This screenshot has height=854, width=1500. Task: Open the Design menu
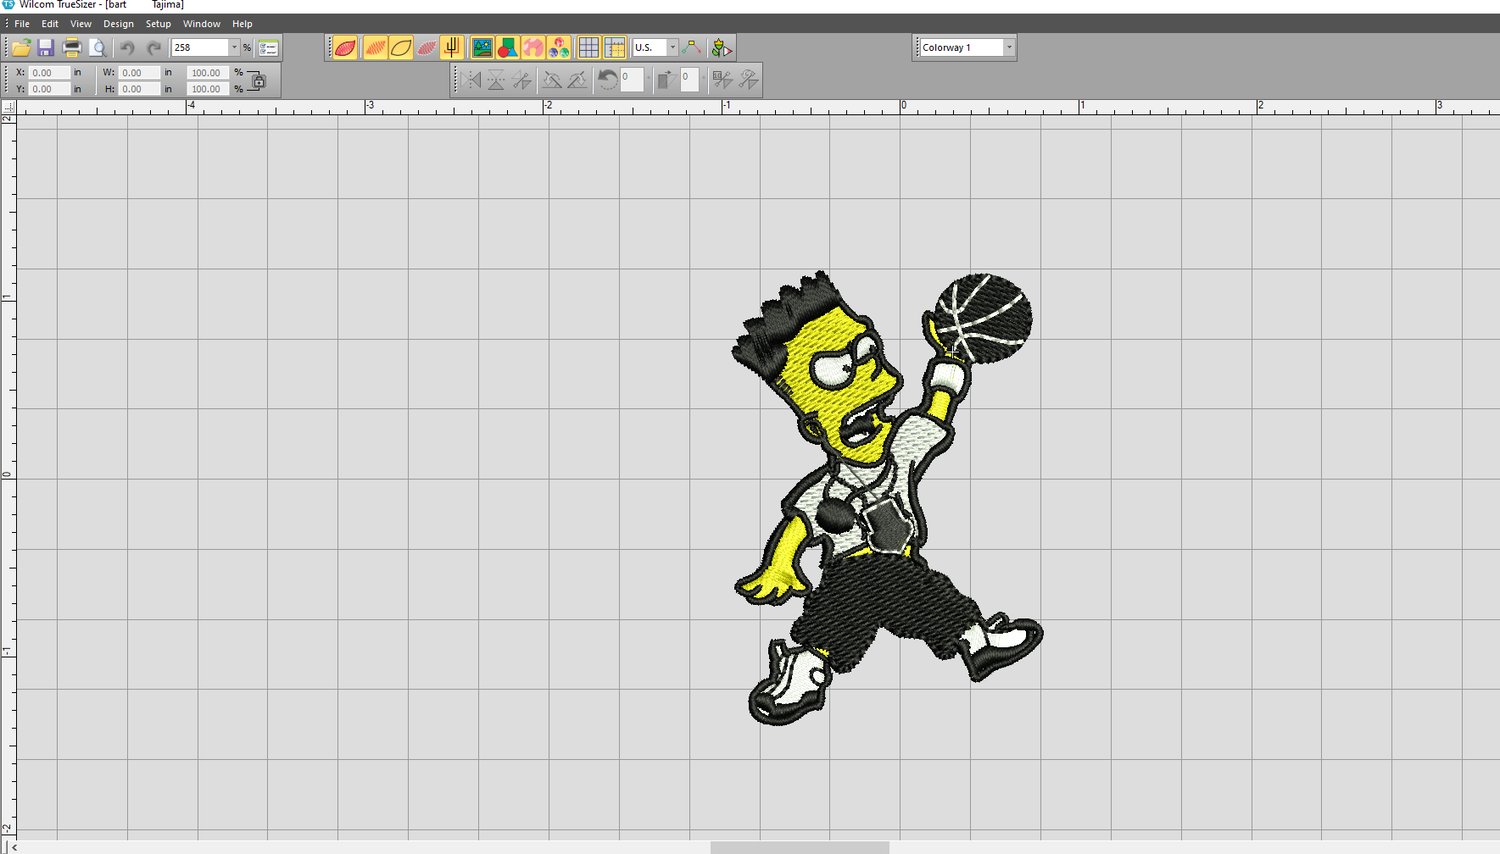(x=118, y=24)
